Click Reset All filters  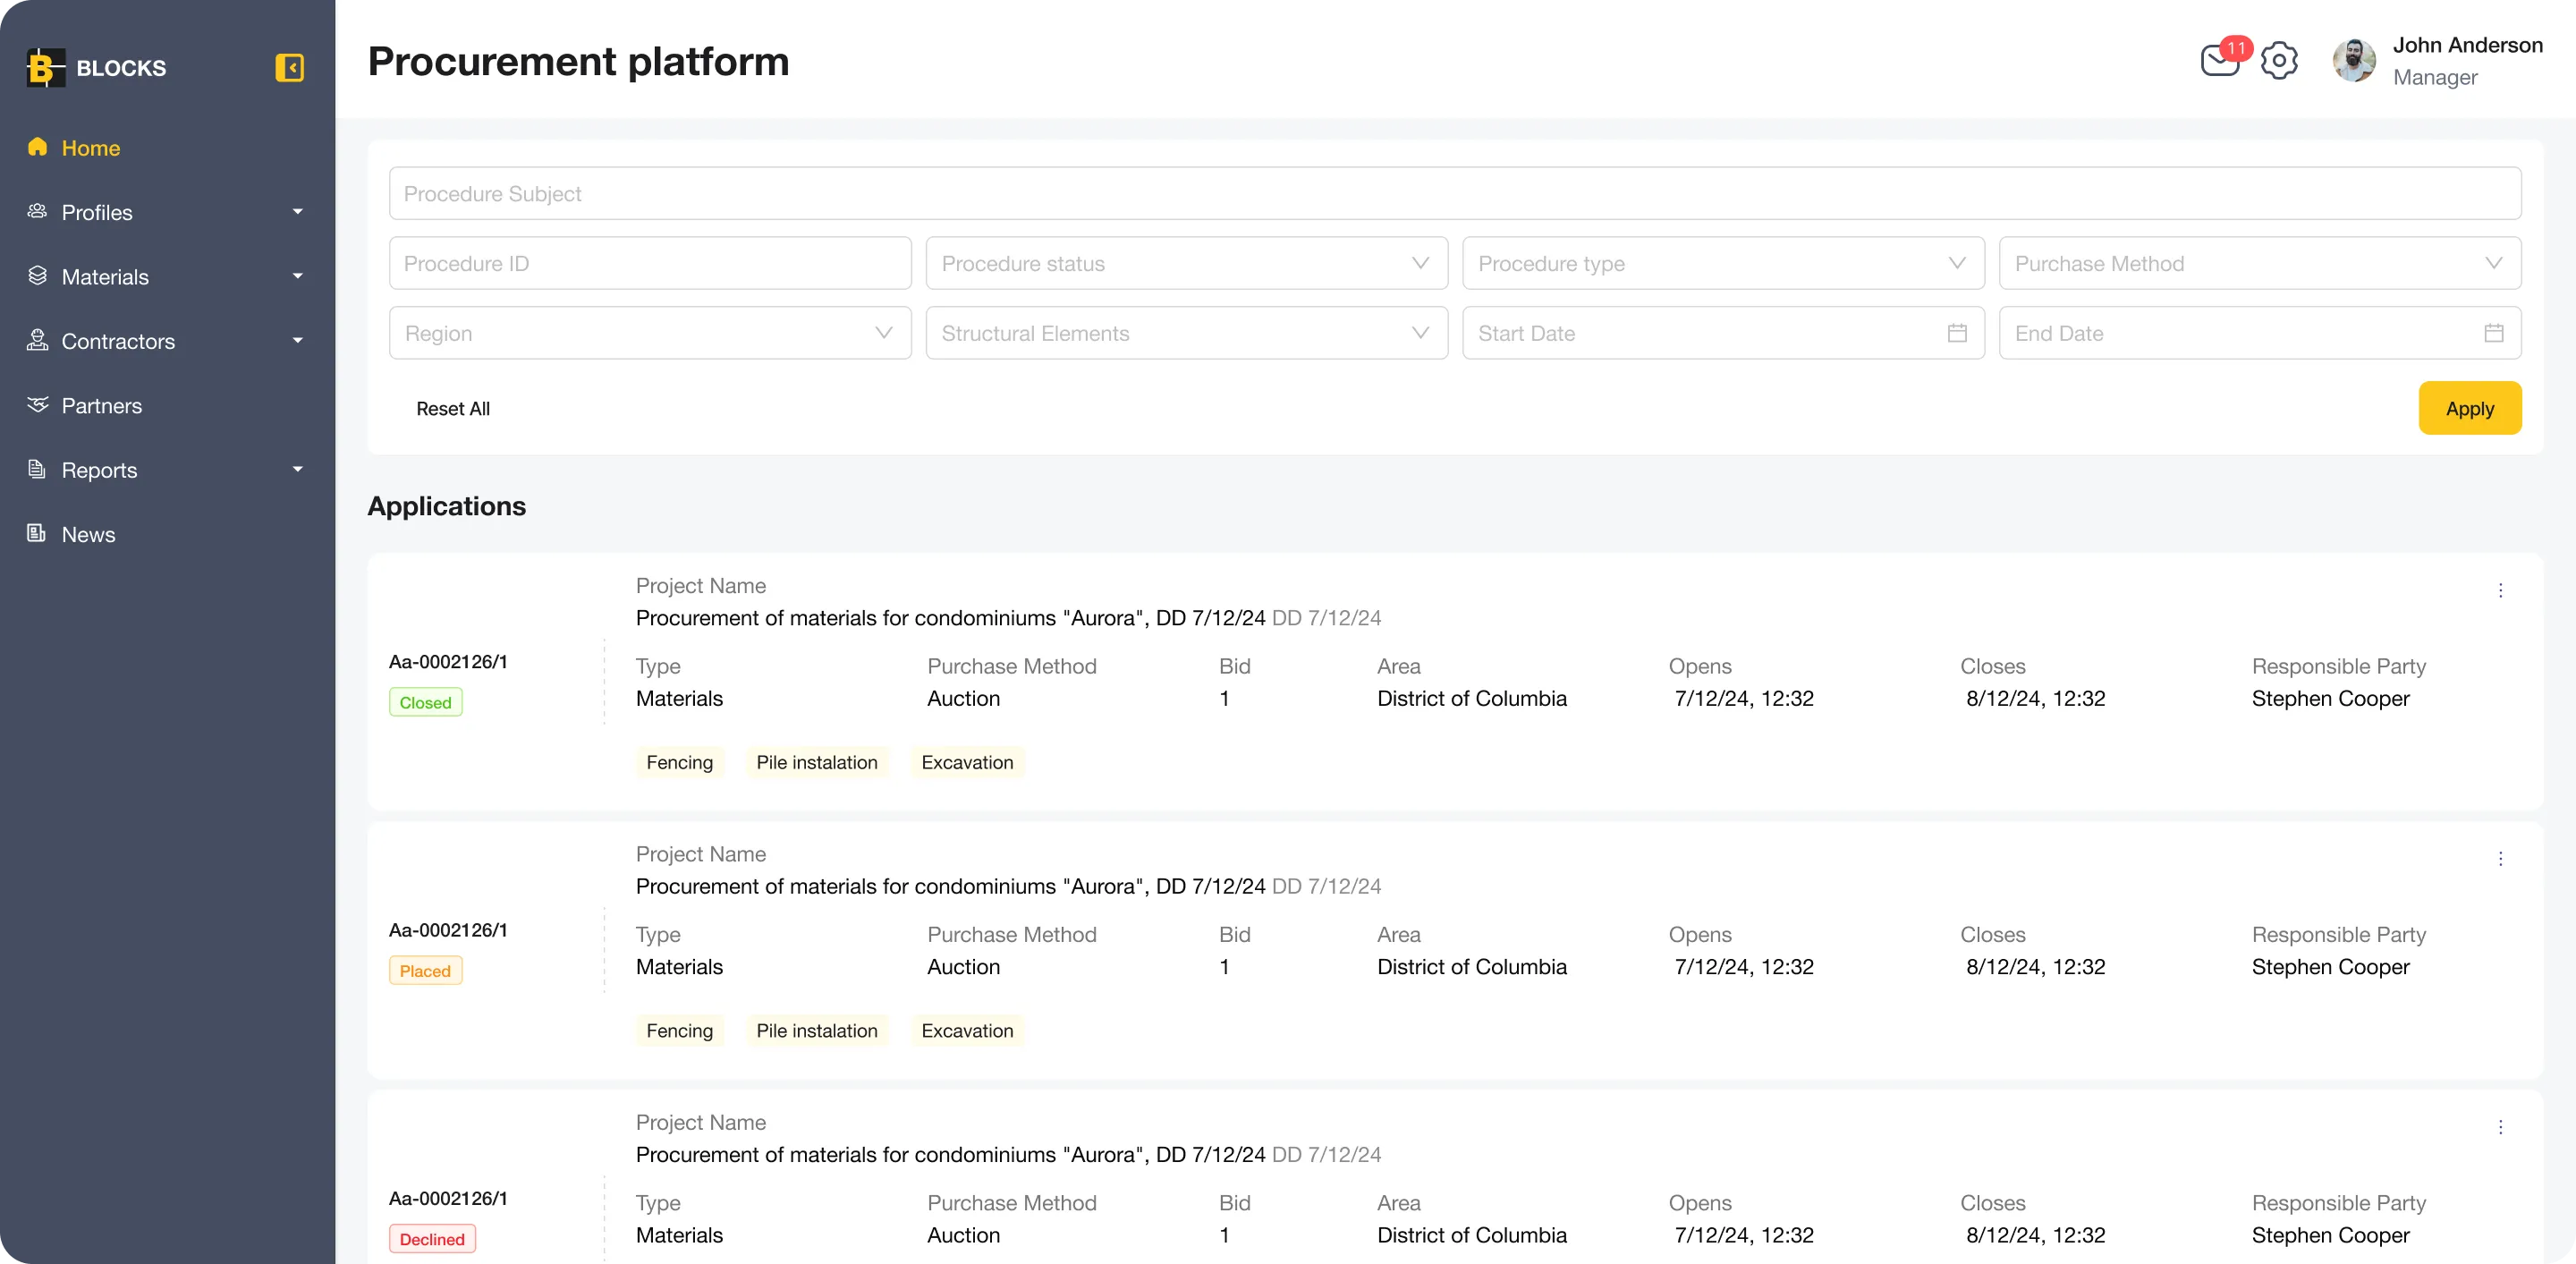click(x=453, y=408)
